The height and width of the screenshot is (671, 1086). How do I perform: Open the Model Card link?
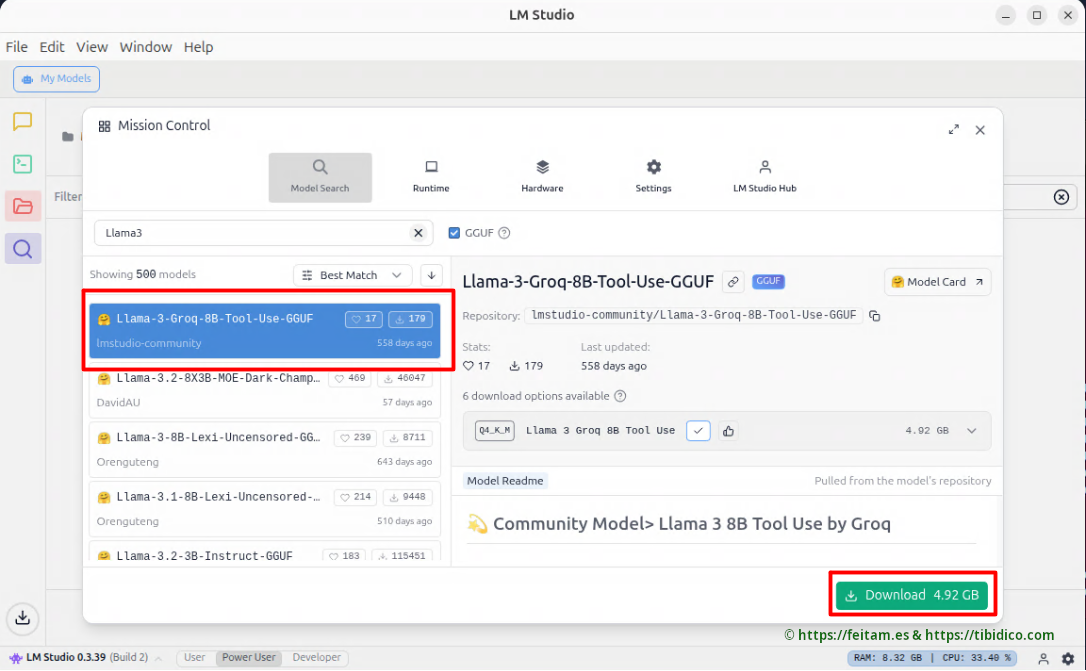point(937,282)
